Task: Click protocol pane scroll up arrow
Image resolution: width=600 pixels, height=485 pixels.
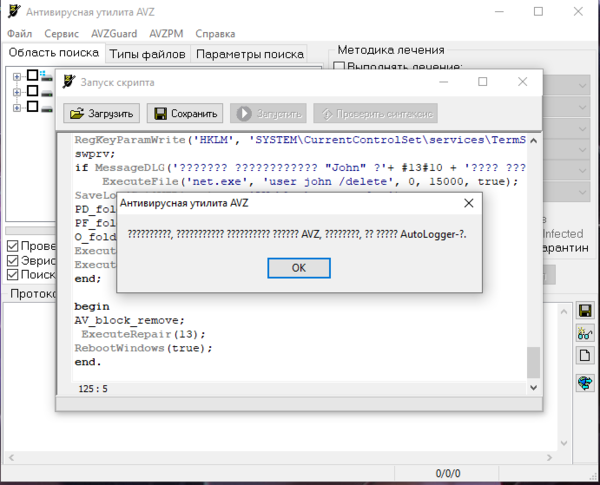Action: click(x=564, y=312)
